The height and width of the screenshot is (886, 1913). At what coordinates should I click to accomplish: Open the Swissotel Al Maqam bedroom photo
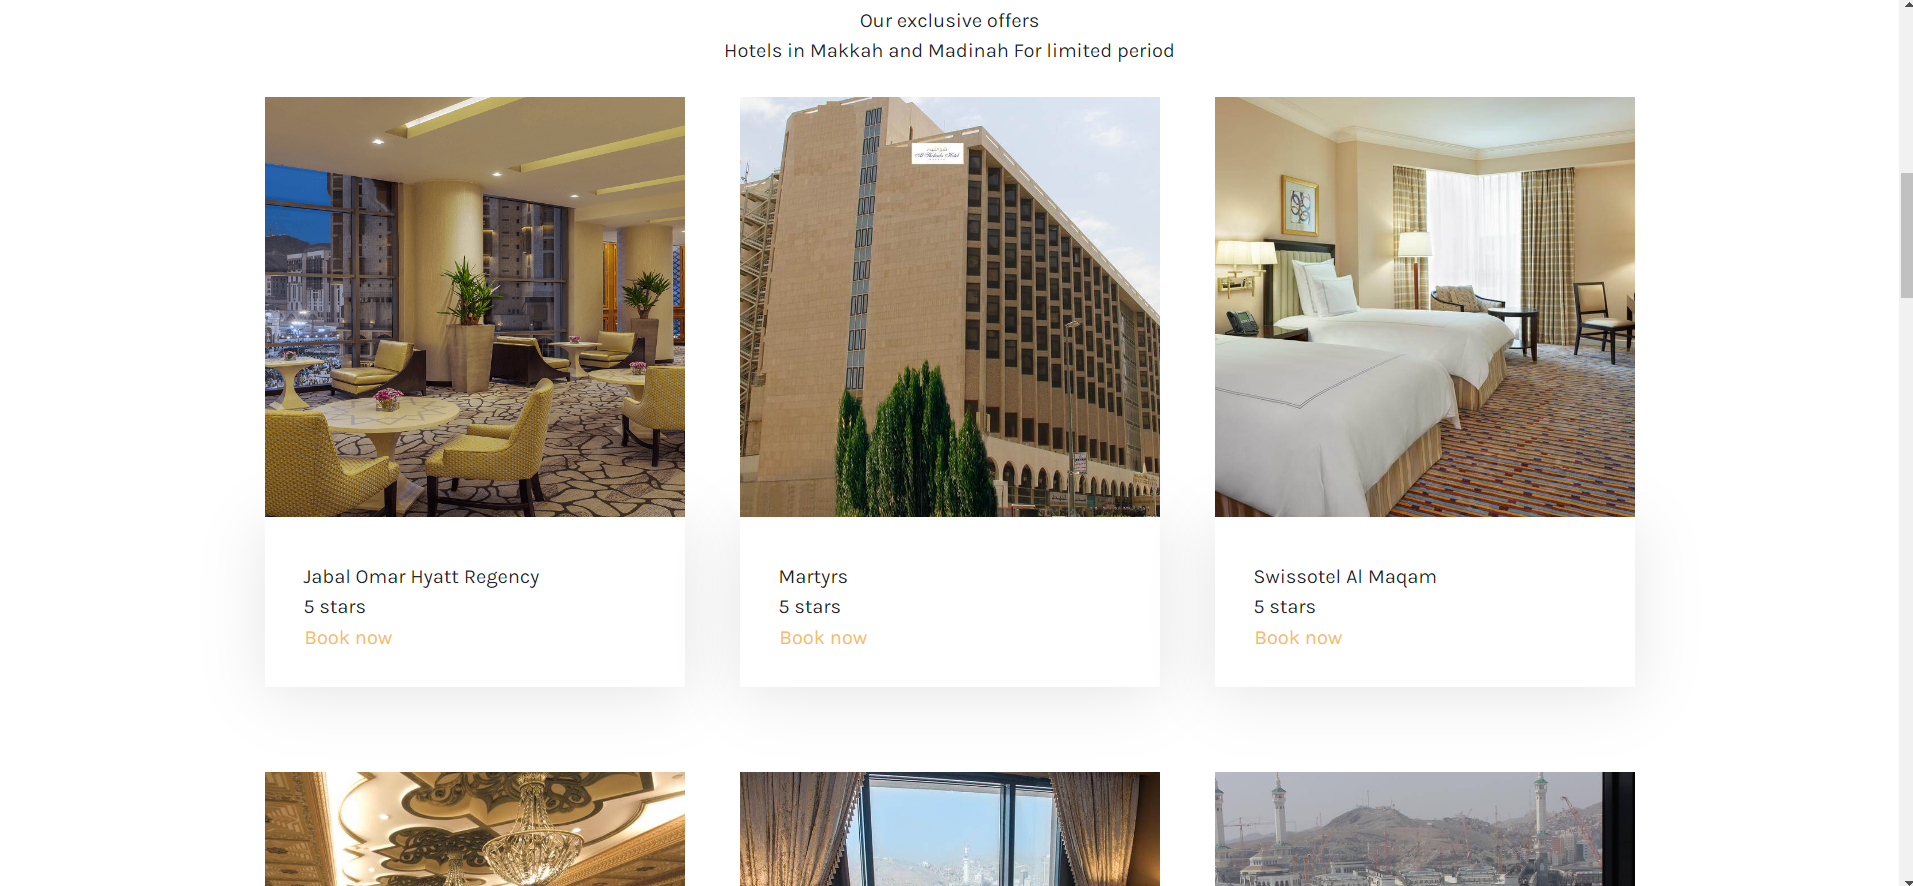[1425, 307]
